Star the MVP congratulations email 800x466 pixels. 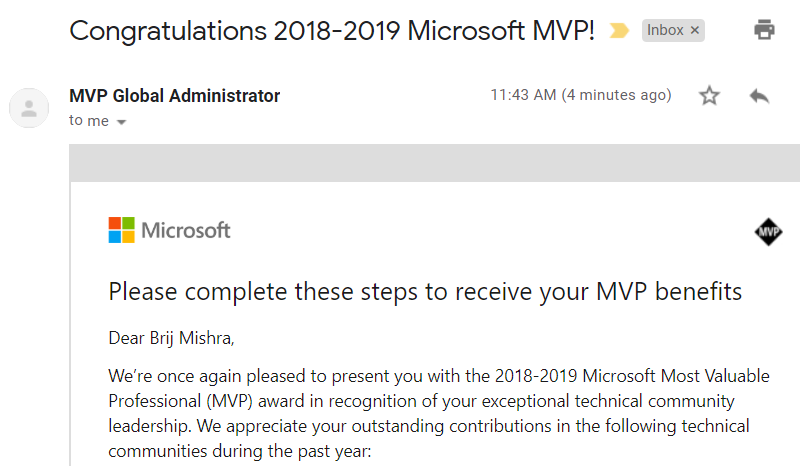click(x=709, y=96)
